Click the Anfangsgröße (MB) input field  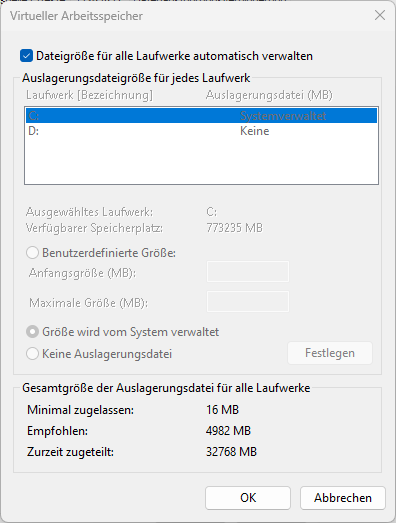248,272
